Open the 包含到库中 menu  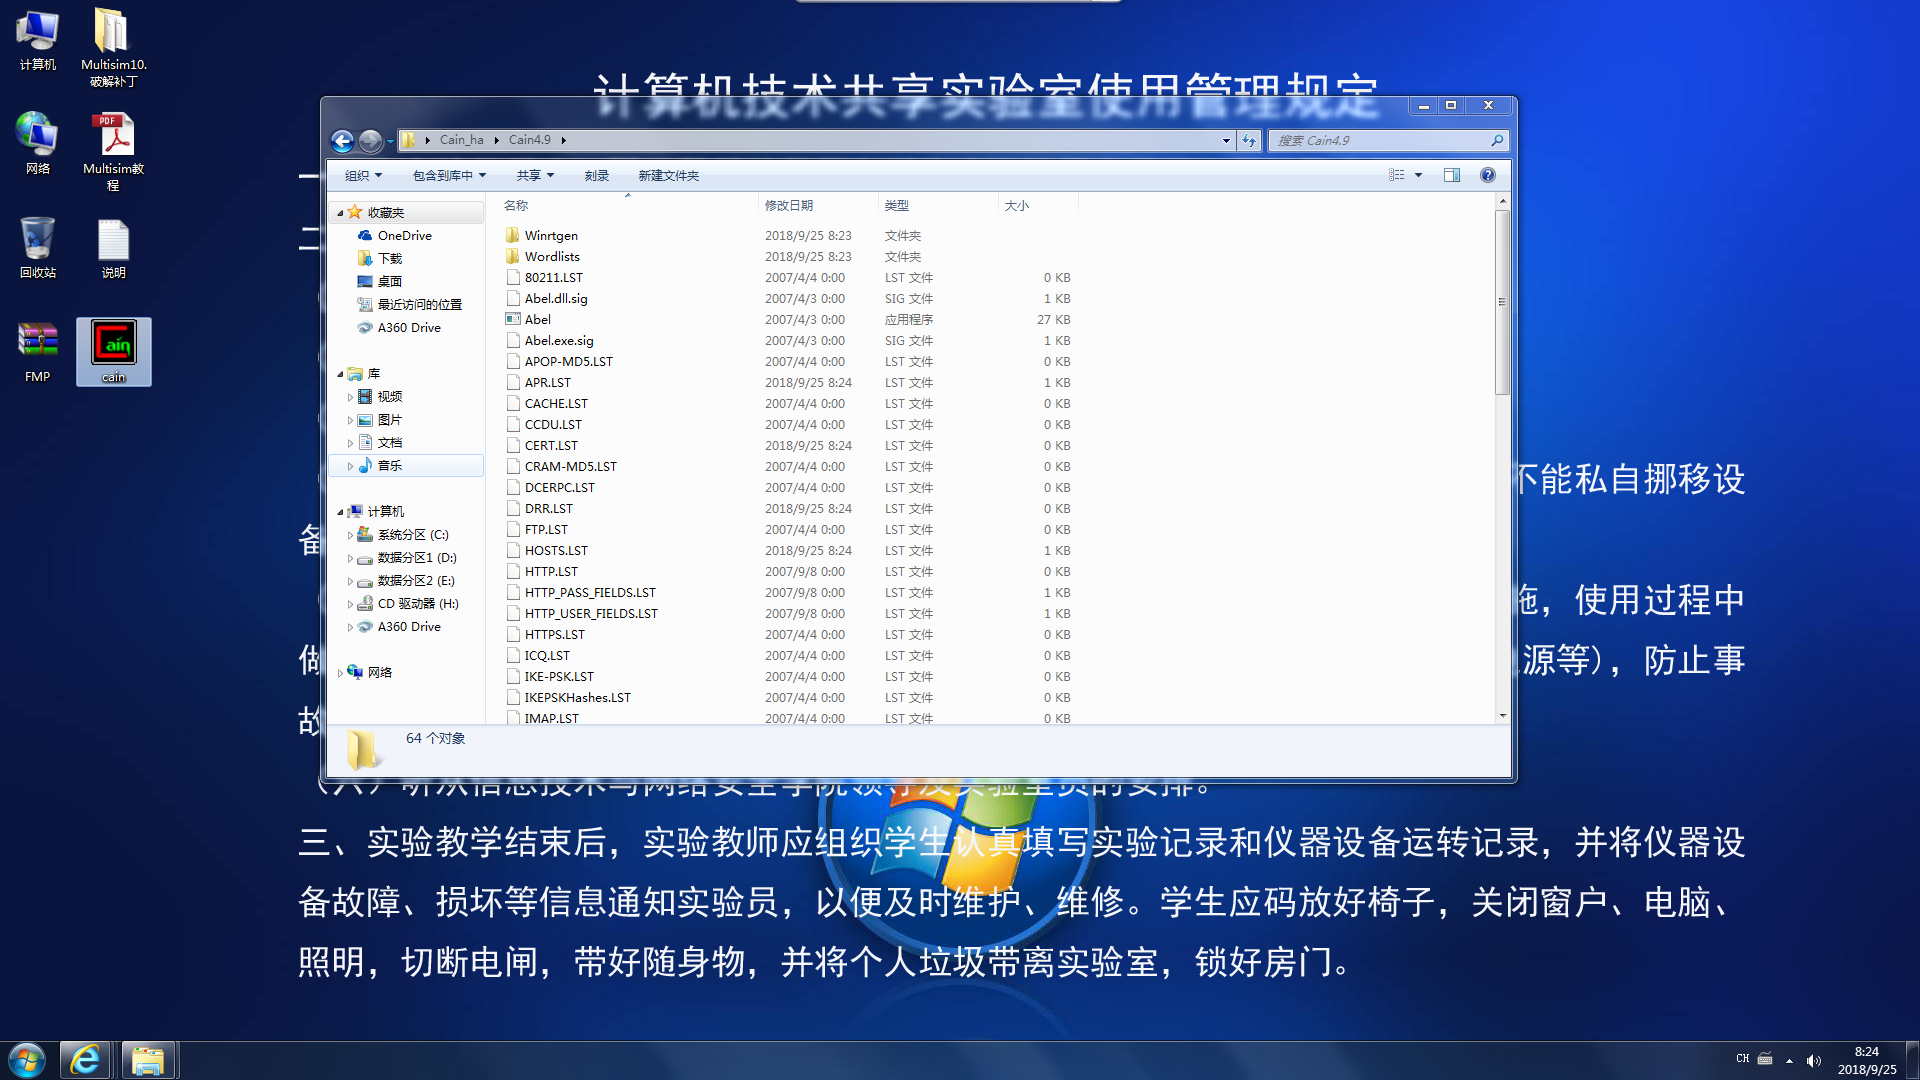pyautogui.click(x=449, y=175)
